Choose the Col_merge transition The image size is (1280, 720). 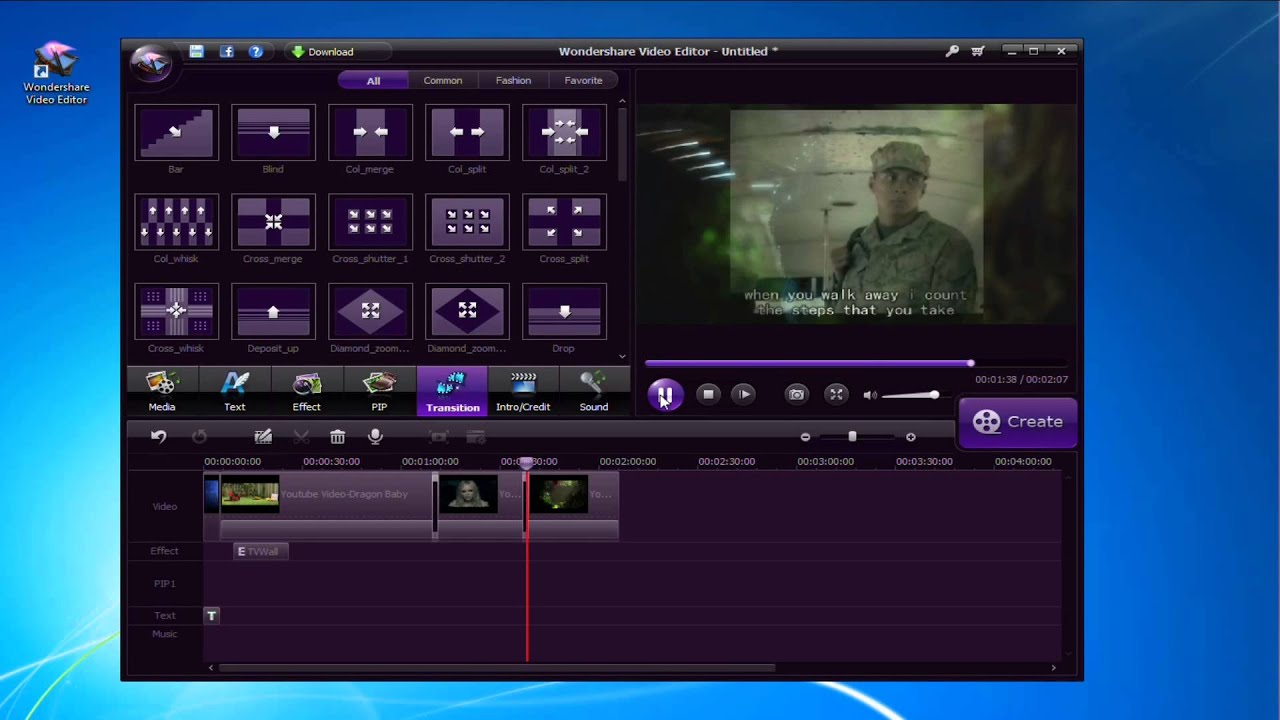(370, 132)
